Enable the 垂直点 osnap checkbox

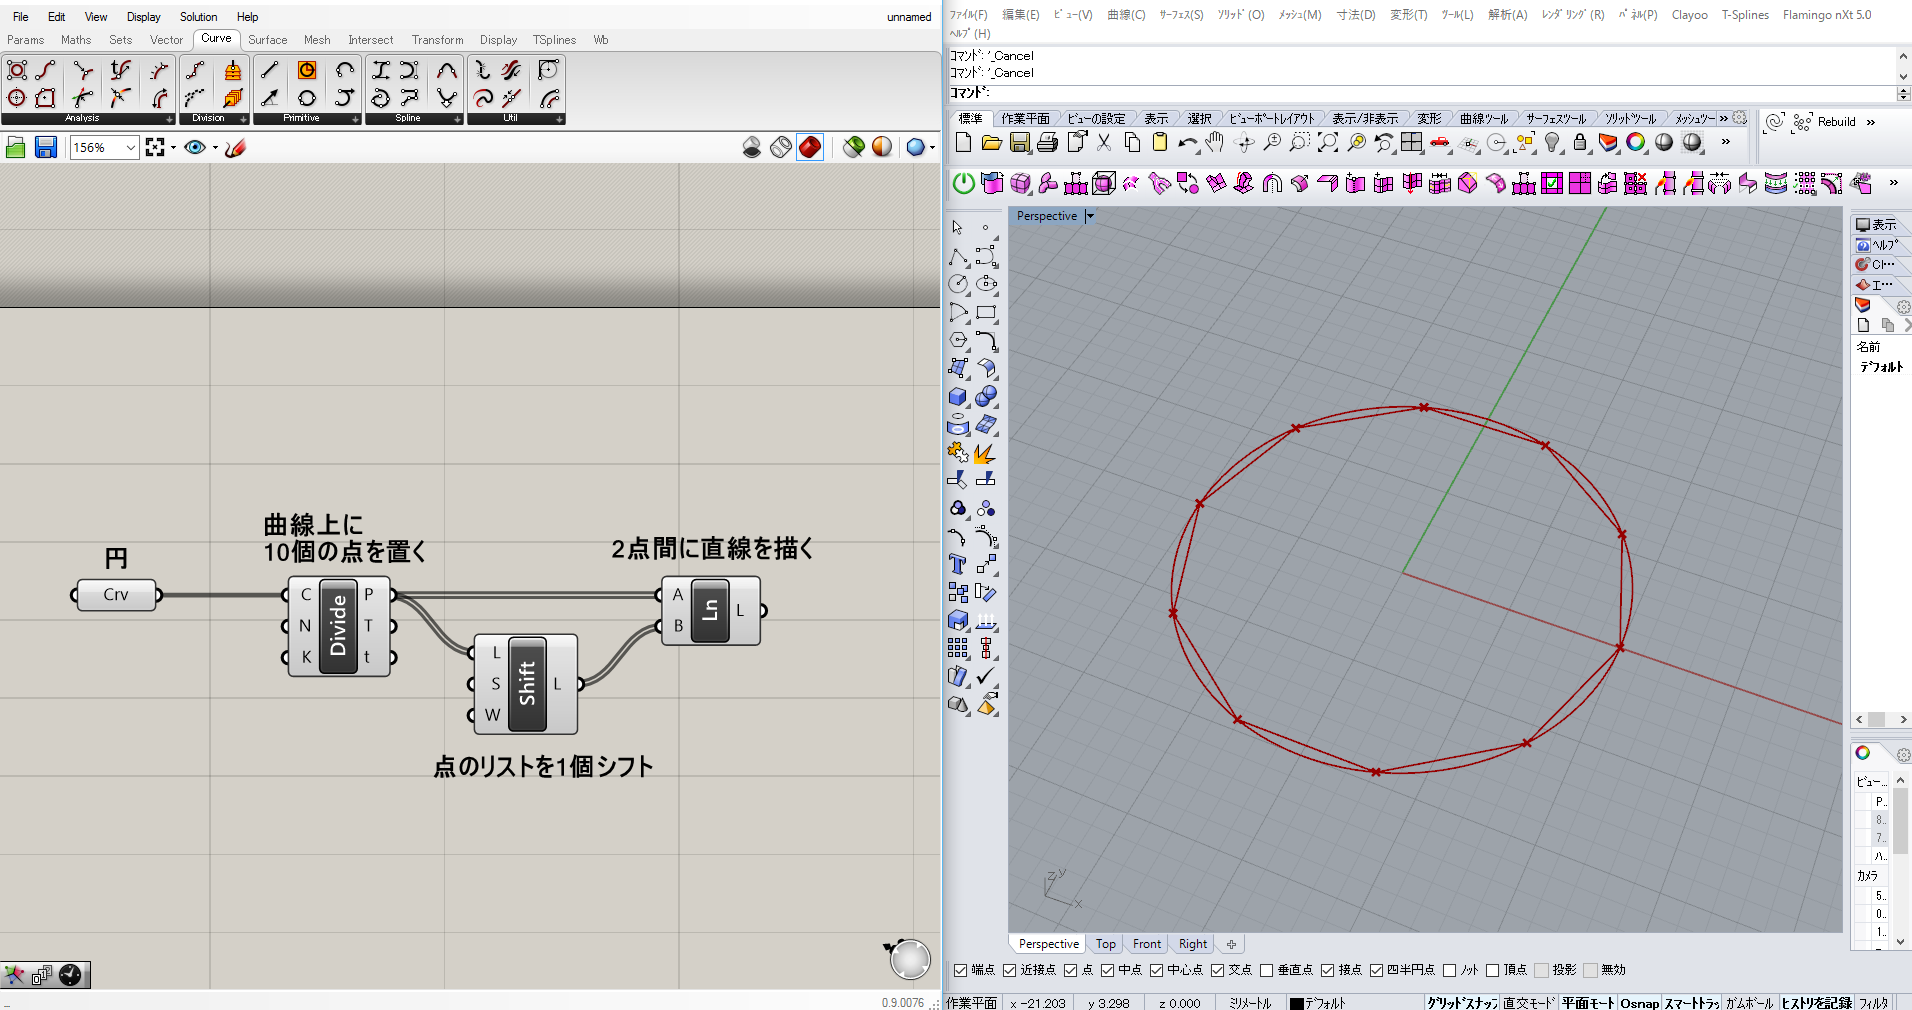1265,970
